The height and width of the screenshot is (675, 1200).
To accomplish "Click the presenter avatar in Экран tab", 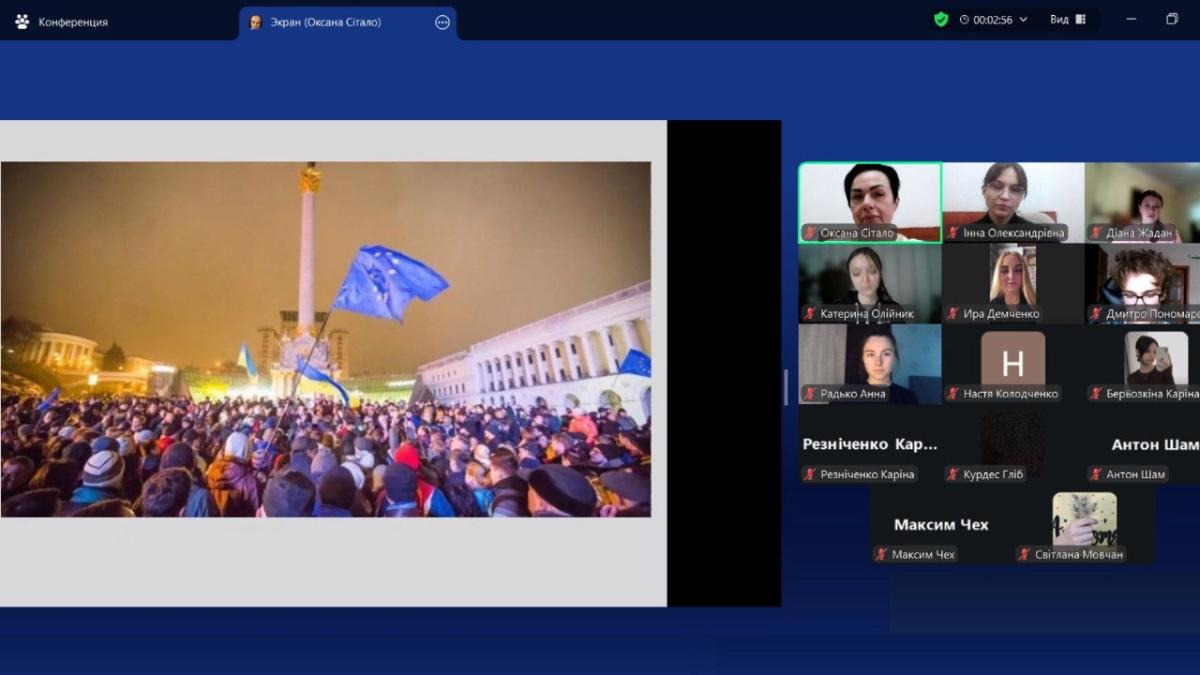I will pos(255,22).
